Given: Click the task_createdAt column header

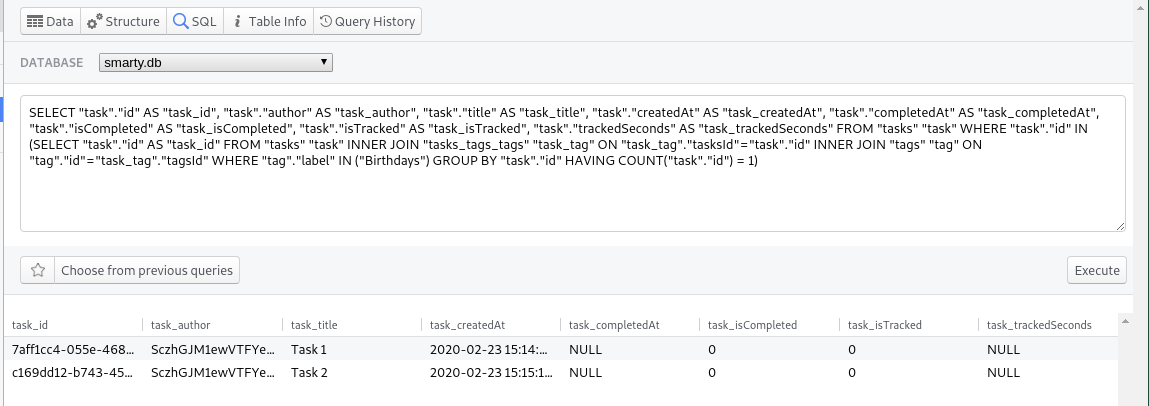Looking at the screenshot, I should pos(491,325).
